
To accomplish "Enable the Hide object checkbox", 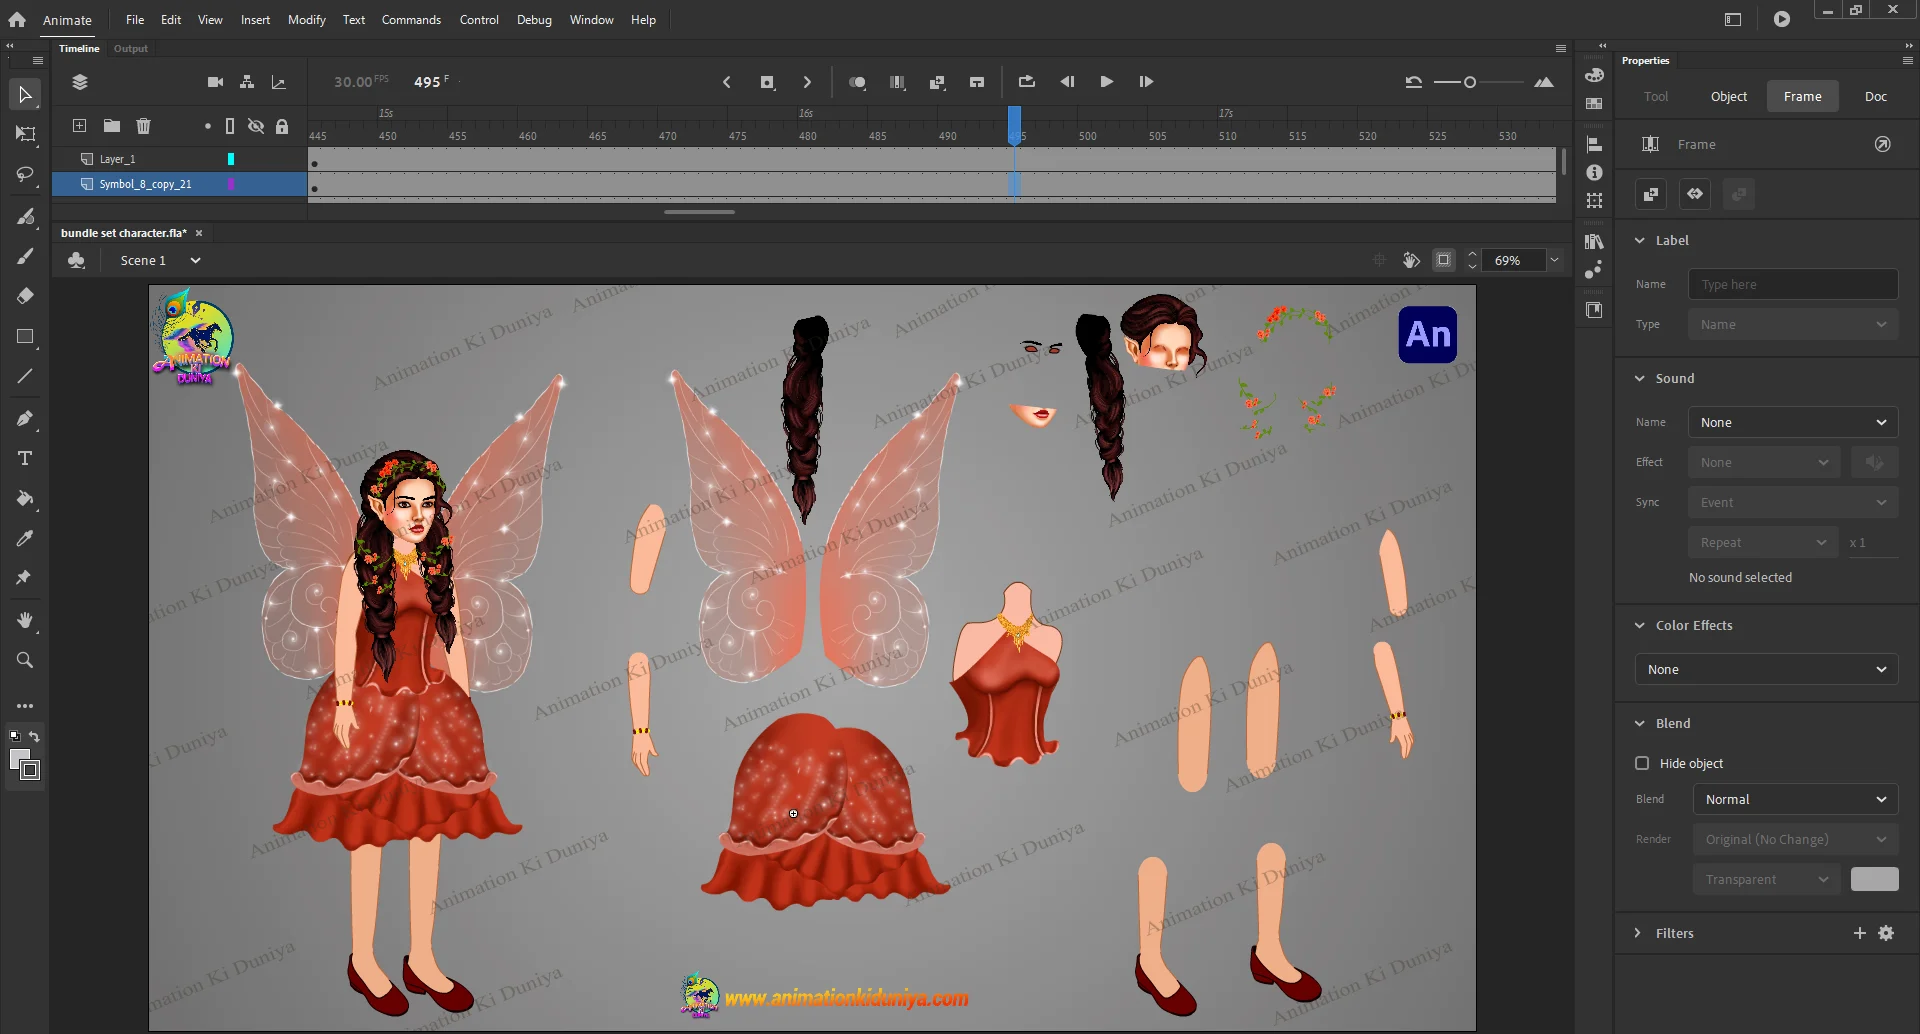I will pos(1642,763).
